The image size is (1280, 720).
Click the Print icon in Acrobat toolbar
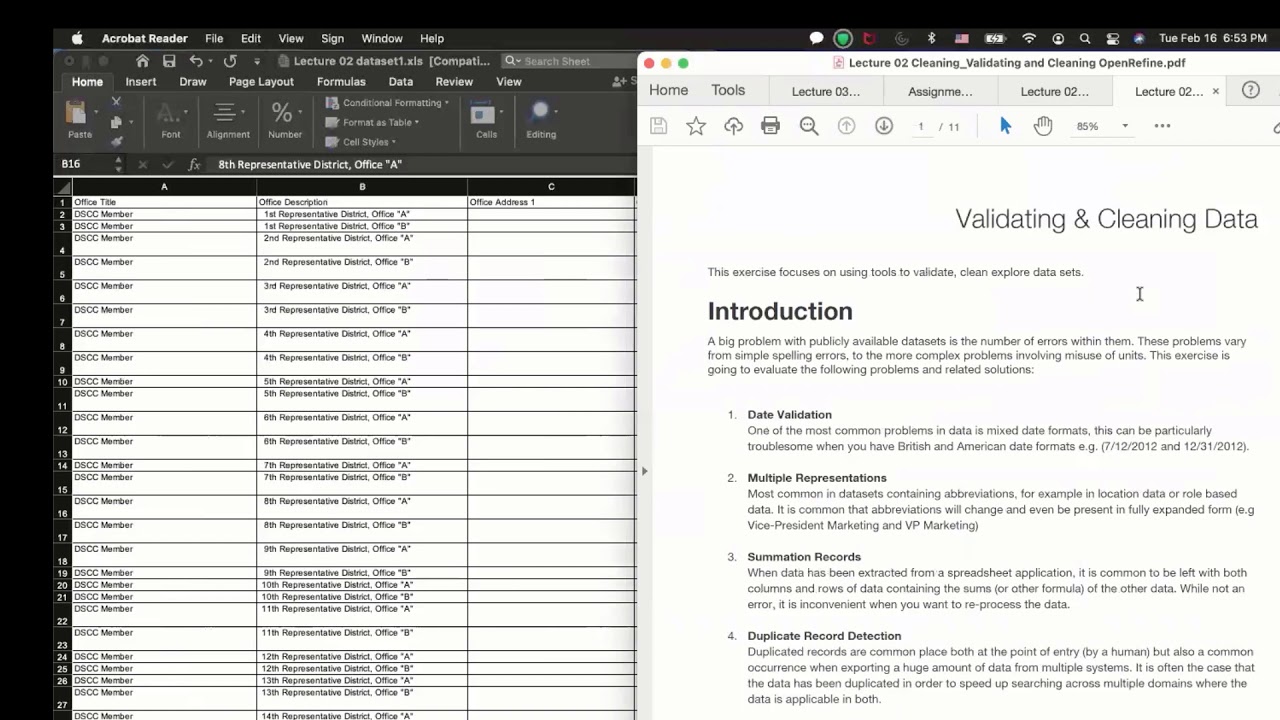pos(770,126)
